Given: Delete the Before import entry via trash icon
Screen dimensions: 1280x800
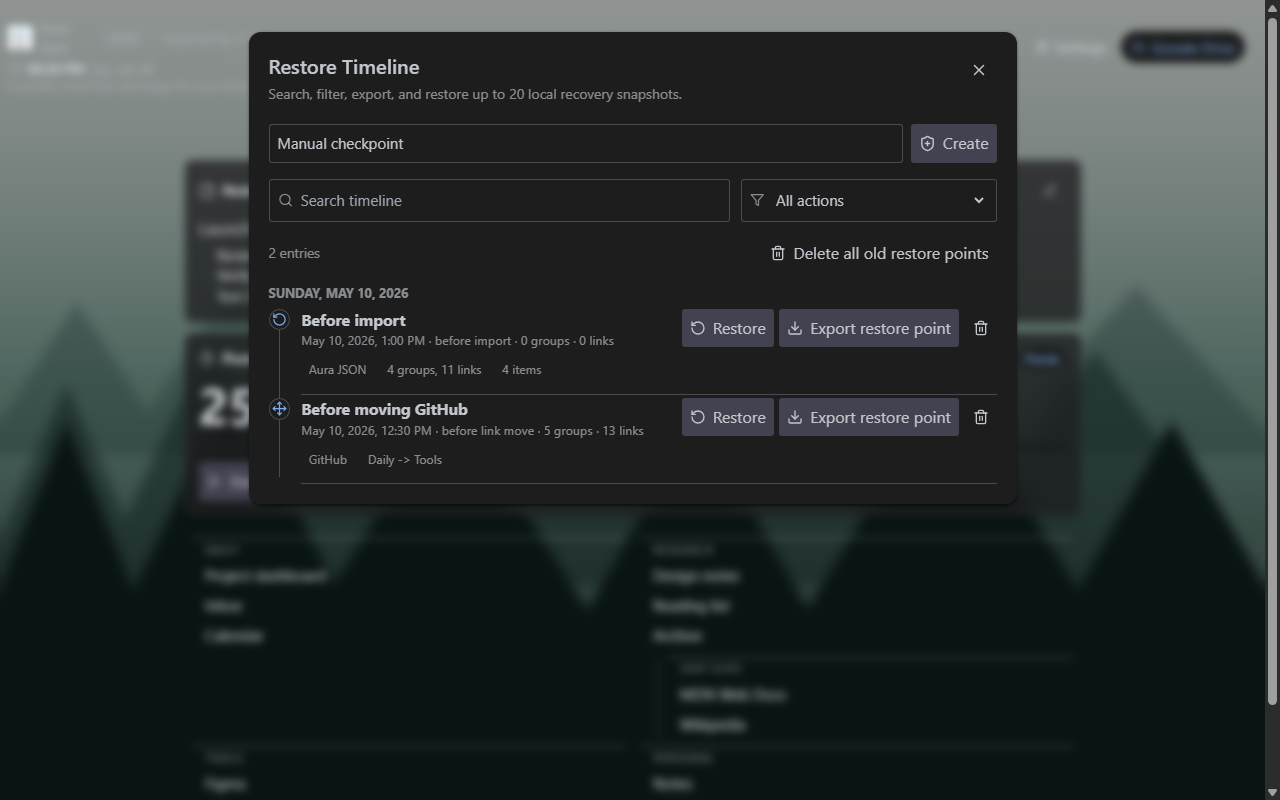Looking at the screenshot, I should (981, 328).
